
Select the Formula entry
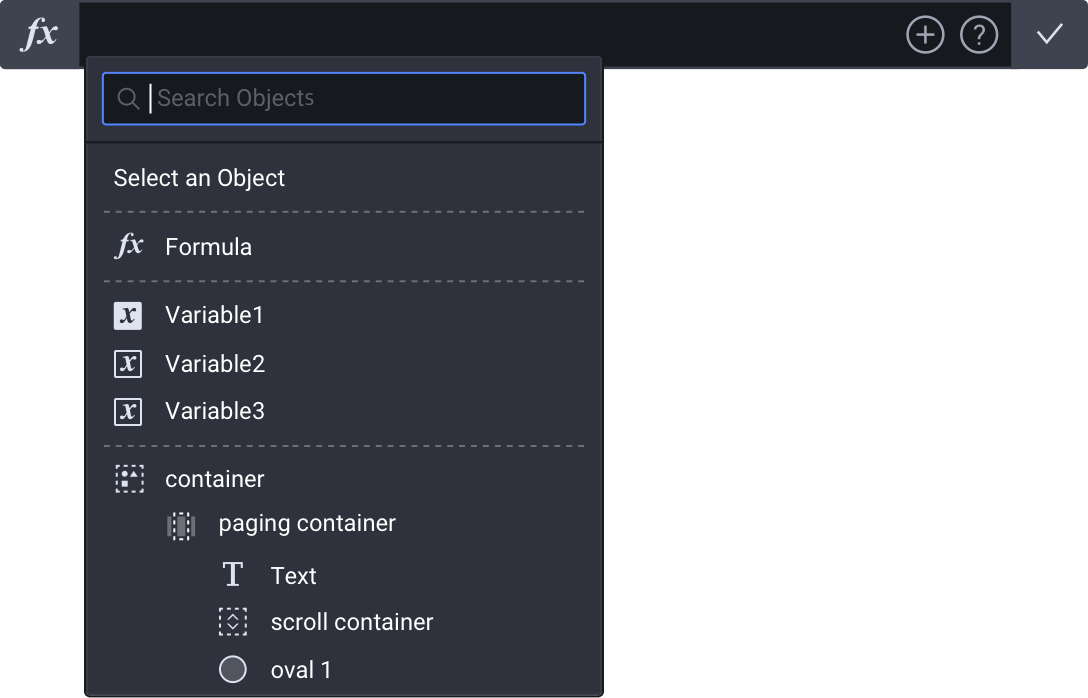pos(208,247)
